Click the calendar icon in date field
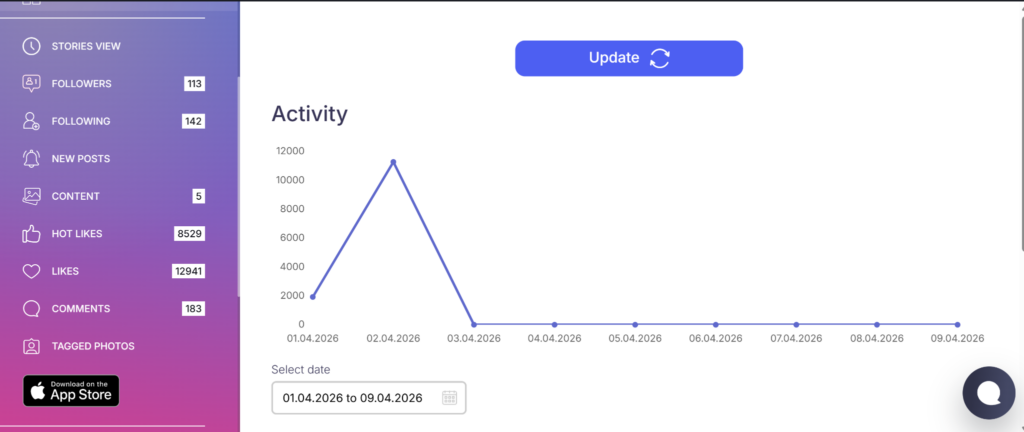 [449, 398]
